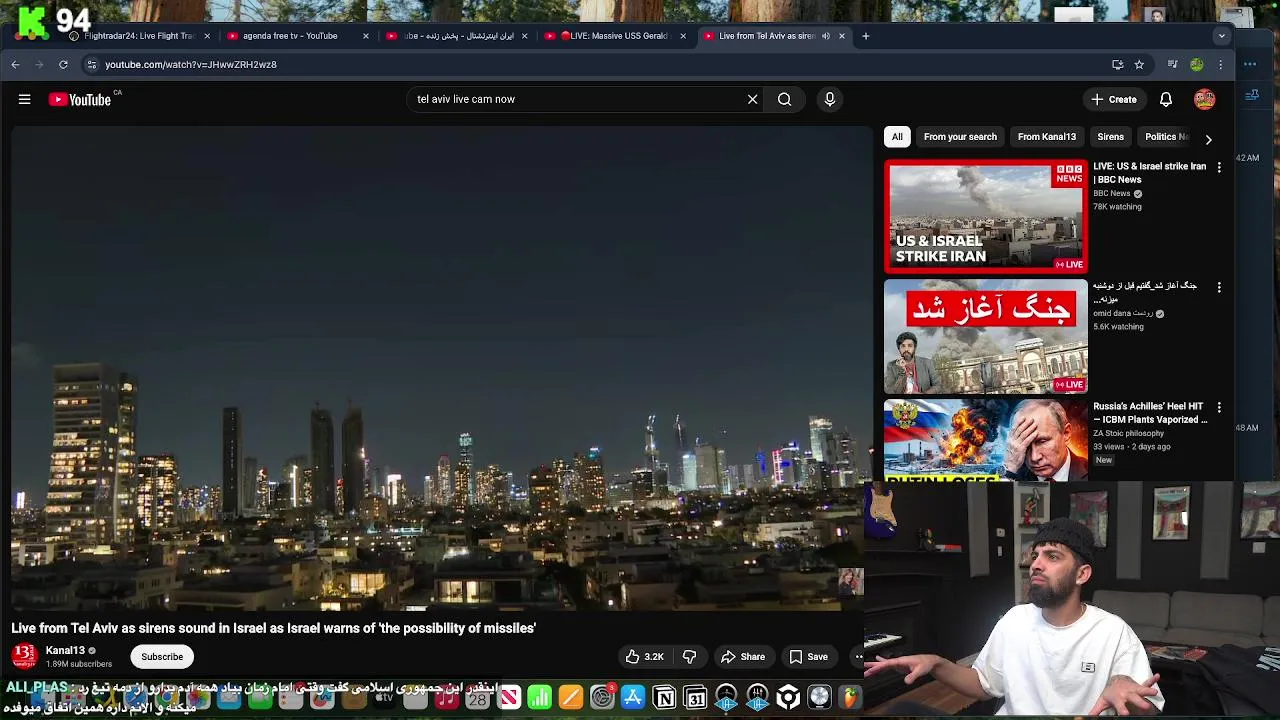The image size is (1280, 720).
Task: Open options menu for Russia's Achilles' Heel video
Action: [1219, 408]
